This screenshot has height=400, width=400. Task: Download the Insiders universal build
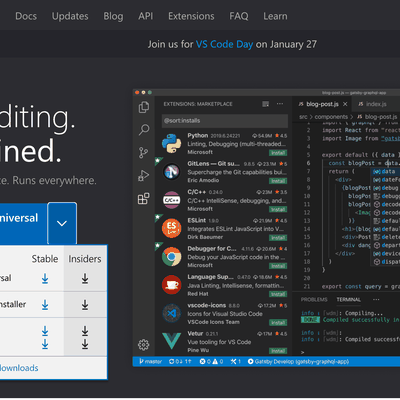click(x=85, y=278)
